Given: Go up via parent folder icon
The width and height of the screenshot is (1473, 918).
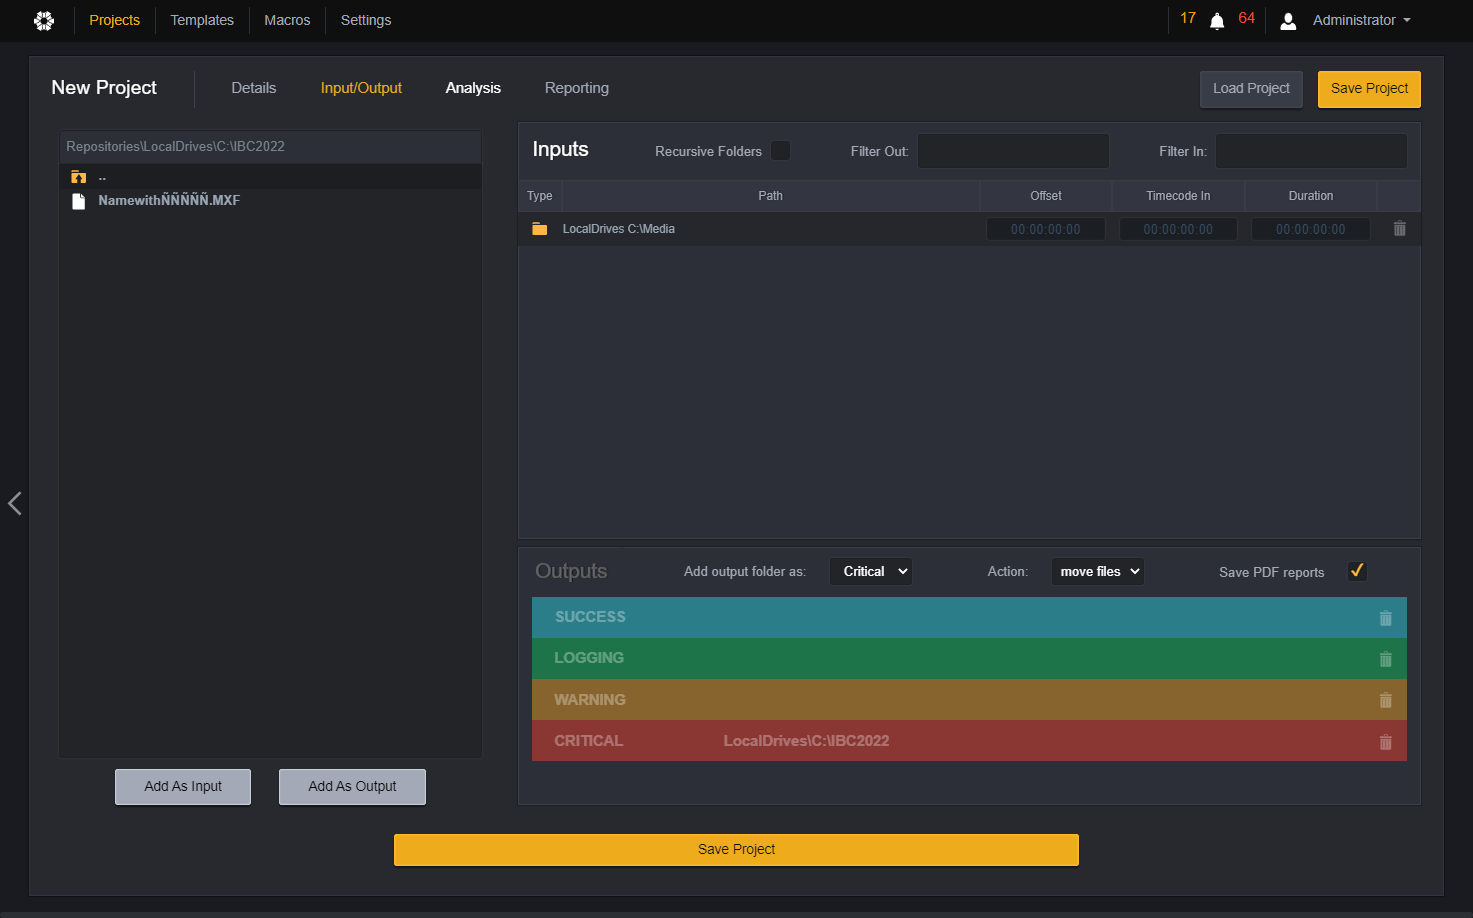Looking at the screenshot, I should [x=79, y=177].
